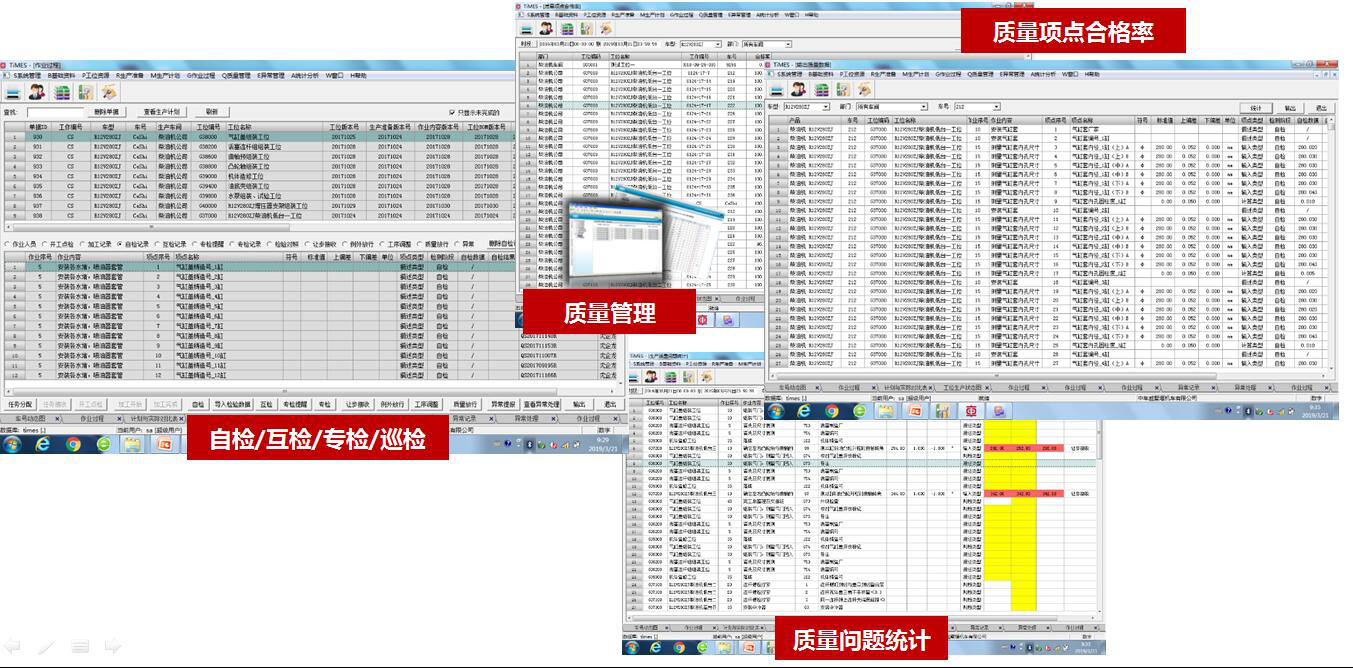The image size is (1353, 668).
Task: Open A统计分析 menu in 作业过程 window
Action: [x=306, y=75]
